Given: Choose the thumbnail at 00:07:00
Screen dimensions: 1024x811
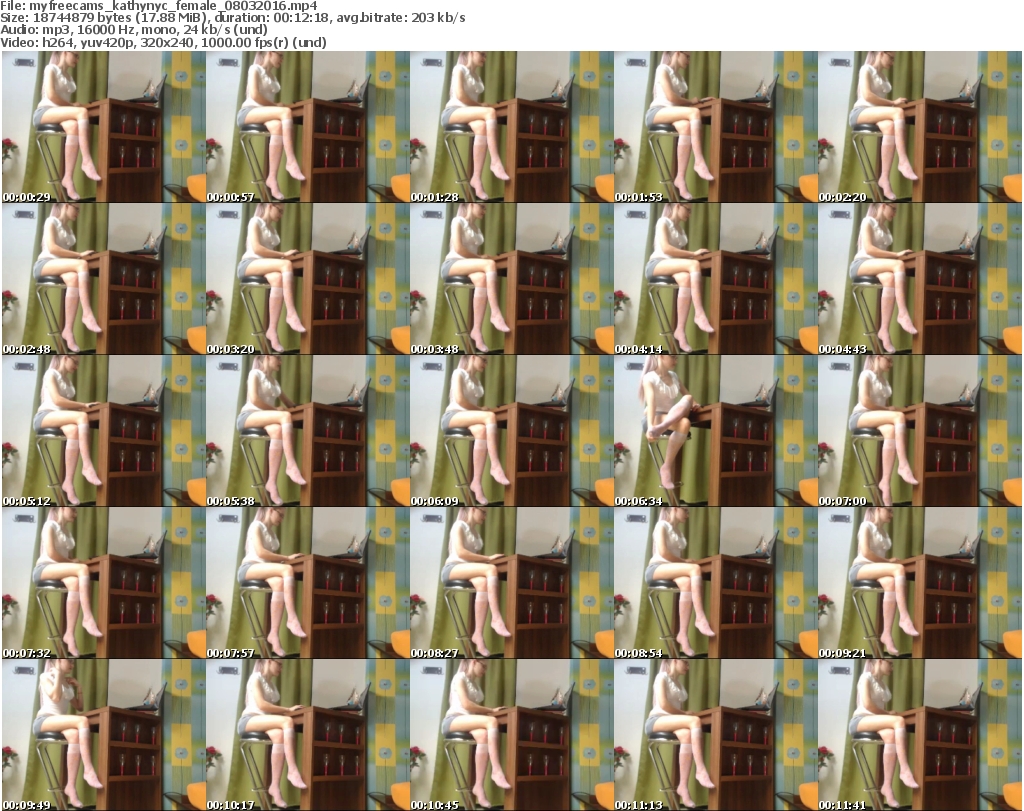Looking at the screenshot, I should (x=919, y=431).
